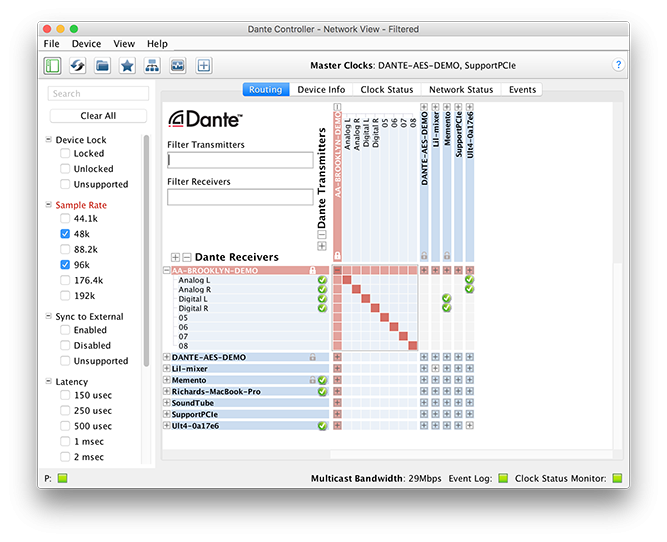
Task: Open the load preset folder icon
Action: pos(103,66)
